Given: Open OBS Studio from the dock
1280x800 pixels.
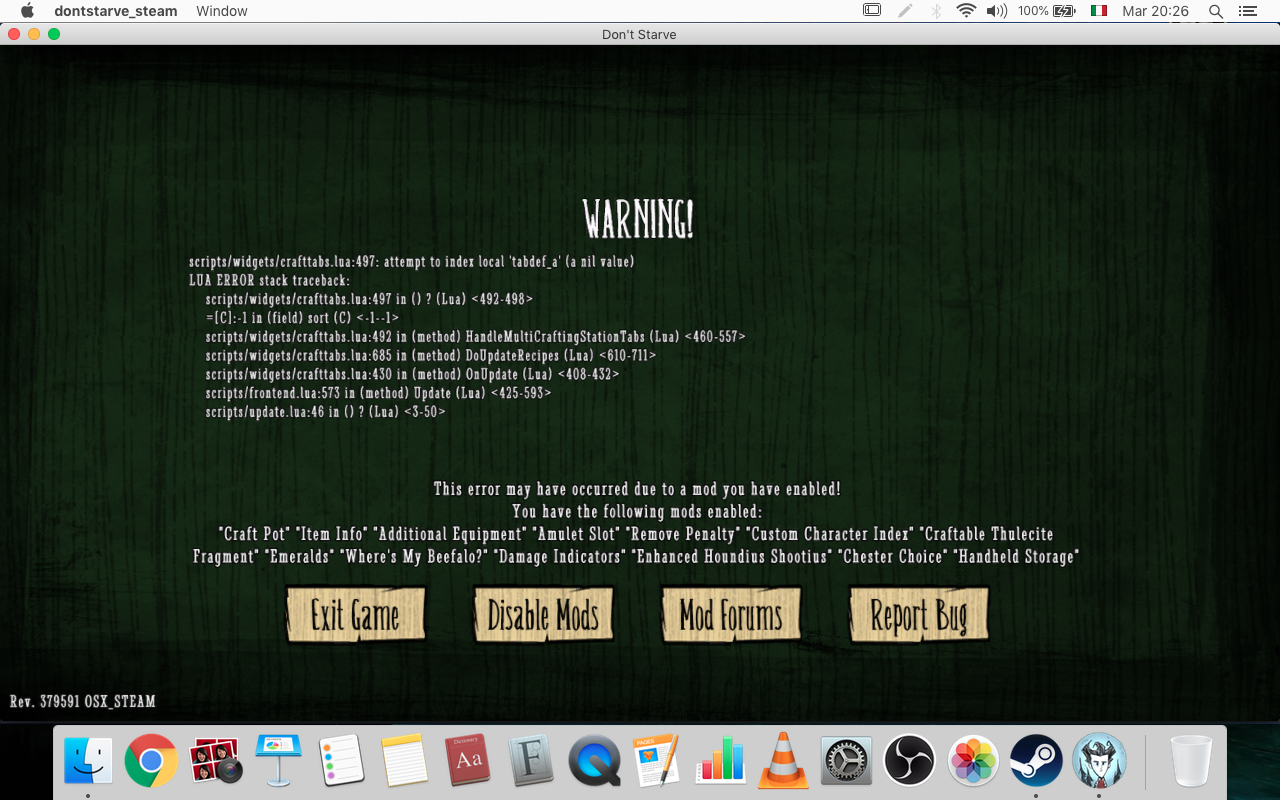Looking at the screenshot, I should point(909,760).
